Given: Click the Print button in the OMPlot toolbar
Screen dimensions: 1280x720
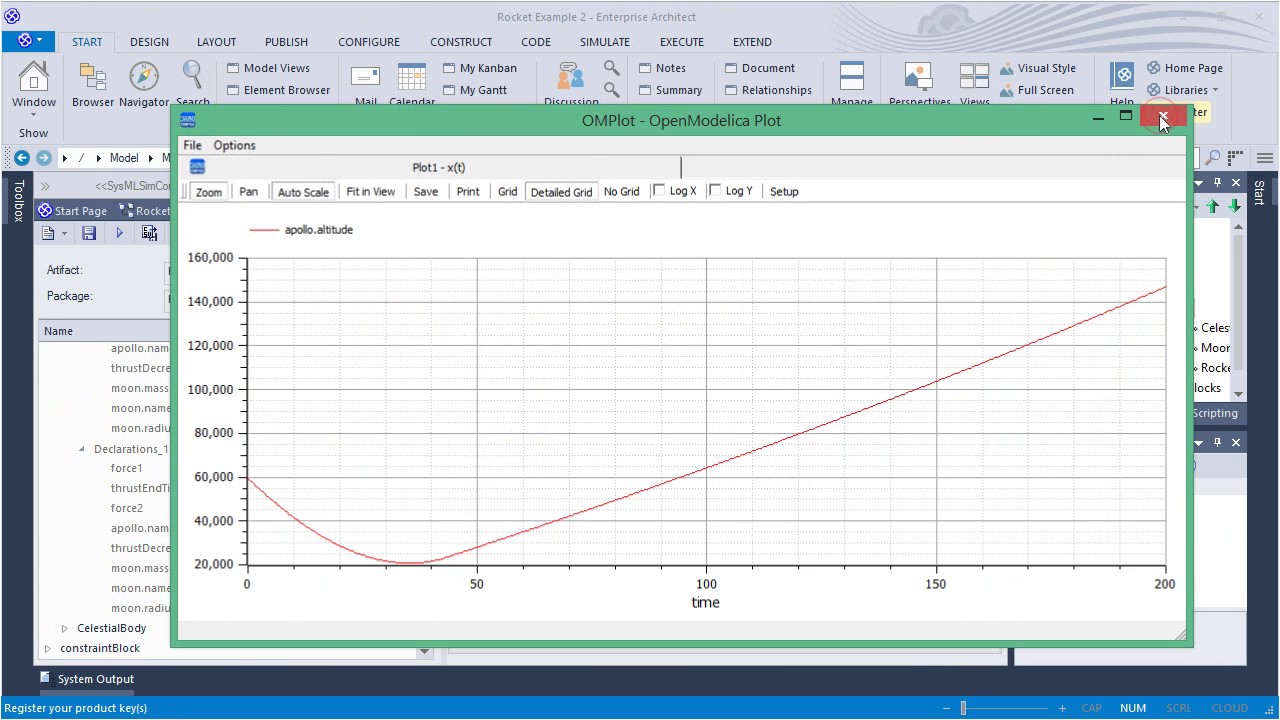Looking at the screenshot, I should coord(467,192).
